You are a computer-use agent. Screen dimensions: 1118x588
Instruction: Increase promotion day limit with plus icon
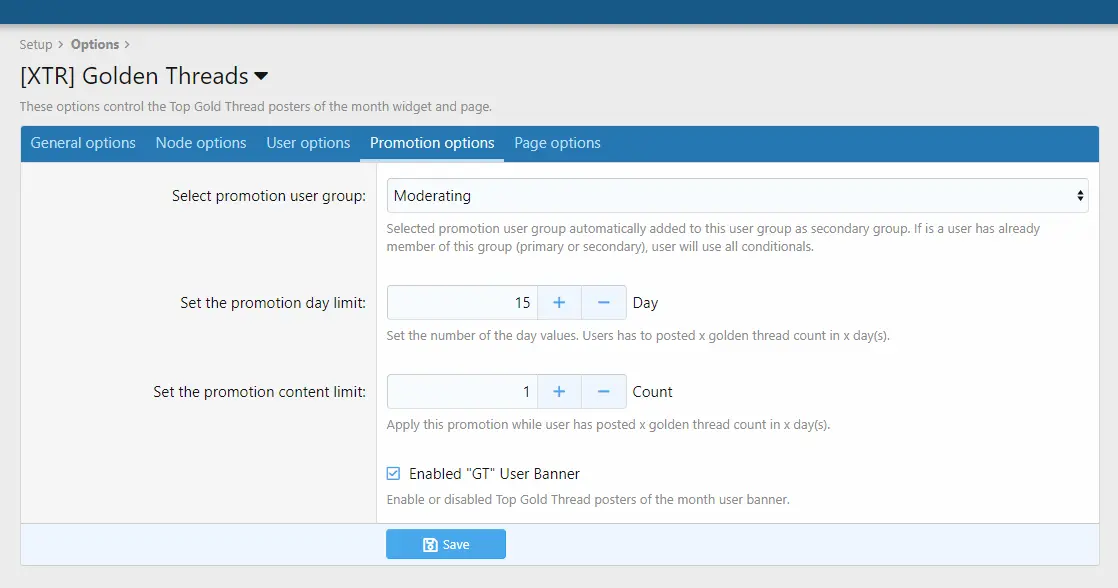point(559,302)
